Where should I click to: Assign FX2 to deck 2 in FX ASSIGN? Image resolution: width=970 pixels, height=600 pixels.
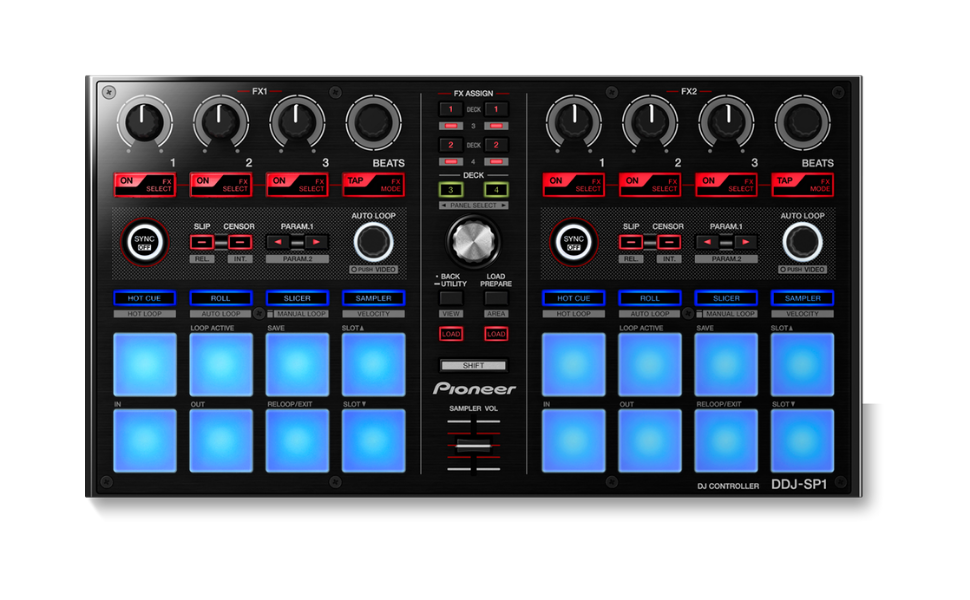[x=496, y=145]
